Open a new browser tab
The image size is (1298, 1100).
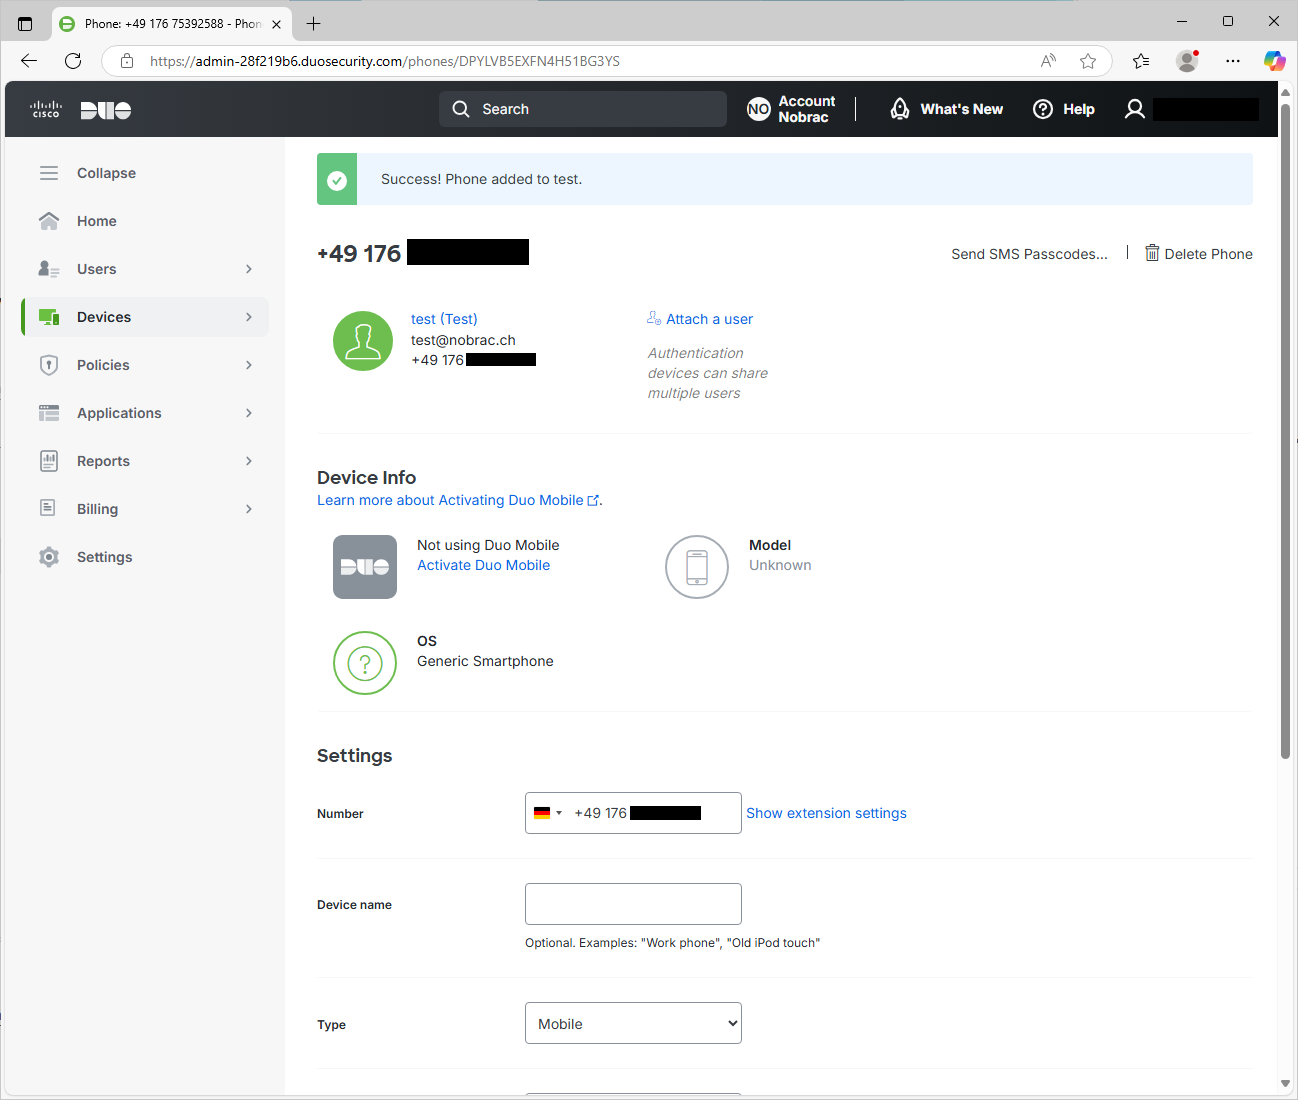pos(313,23)
